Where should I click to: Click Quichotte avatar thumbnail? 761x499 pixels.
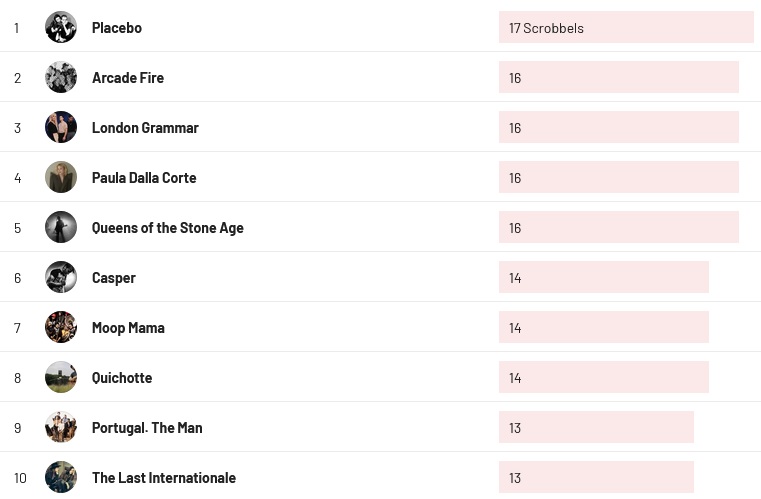pyautogui.click(x=61, y=378)
